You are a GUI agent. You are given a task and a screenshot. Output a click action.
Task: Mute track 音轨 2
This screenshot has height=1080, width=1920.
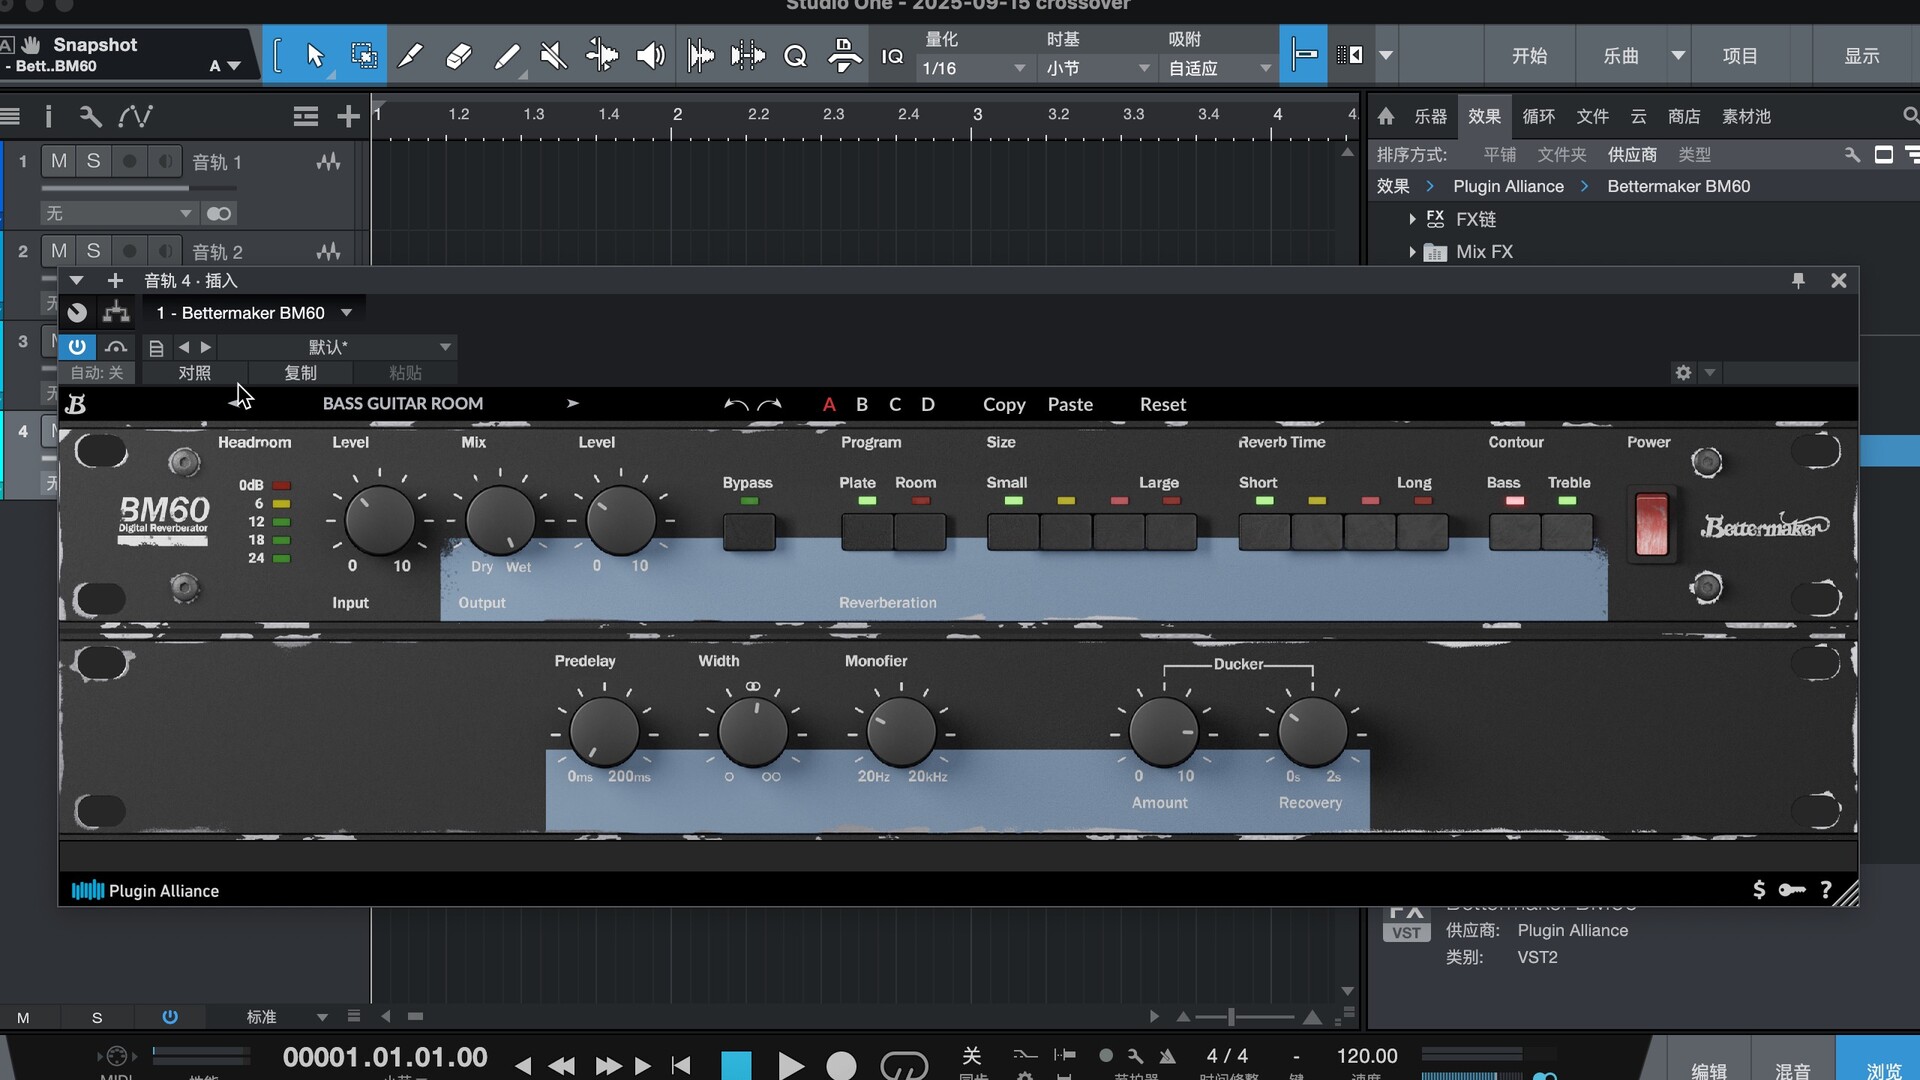[59, 251]
